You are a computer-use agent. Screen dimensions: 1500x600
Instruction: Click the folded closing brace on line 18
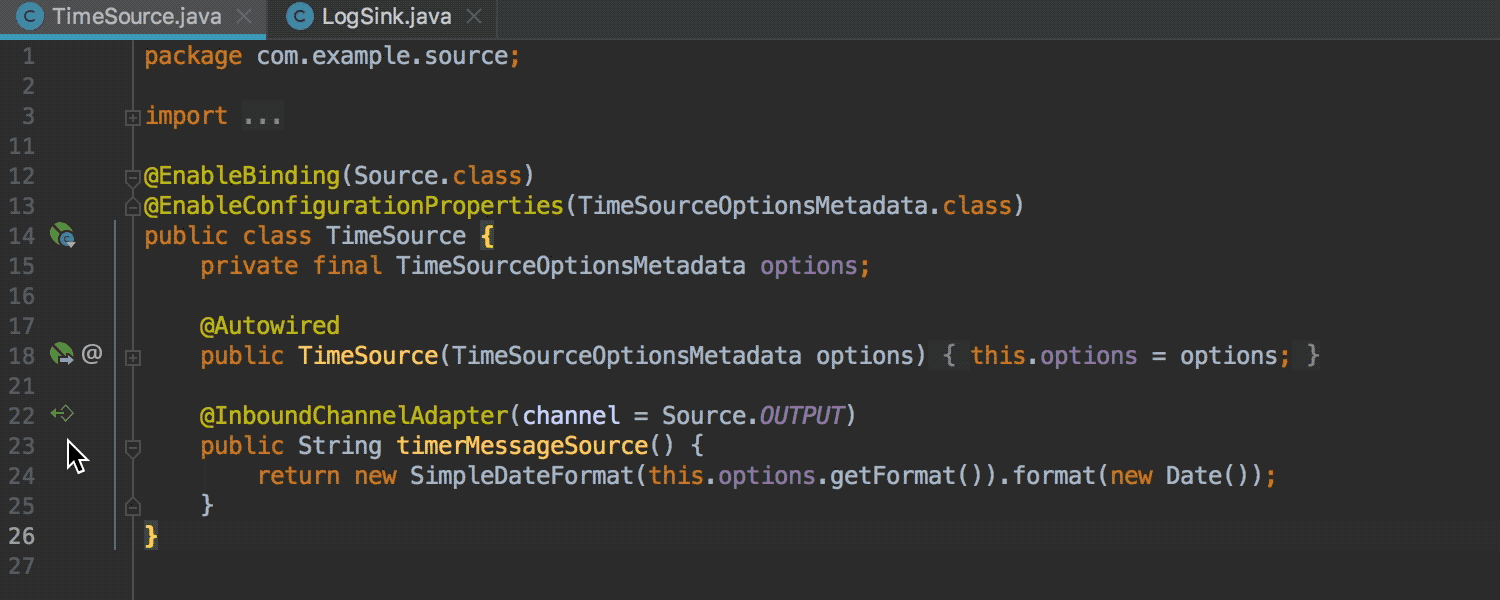pos(1313,356)
